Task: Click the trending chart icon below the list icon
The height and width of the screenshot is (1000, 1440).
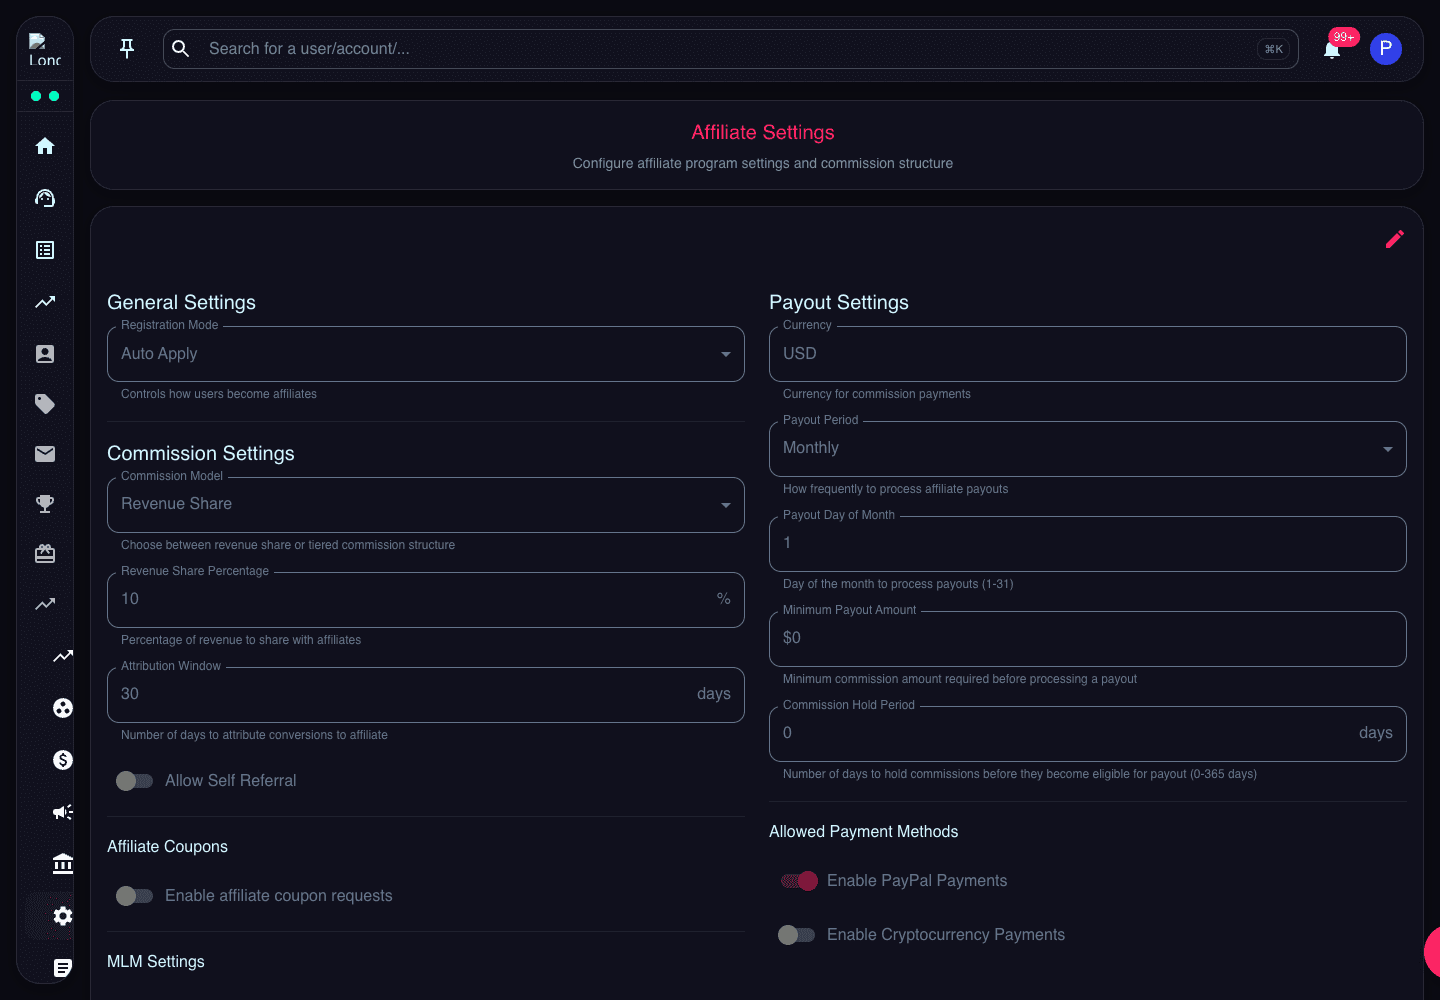Action: point(45,302)
